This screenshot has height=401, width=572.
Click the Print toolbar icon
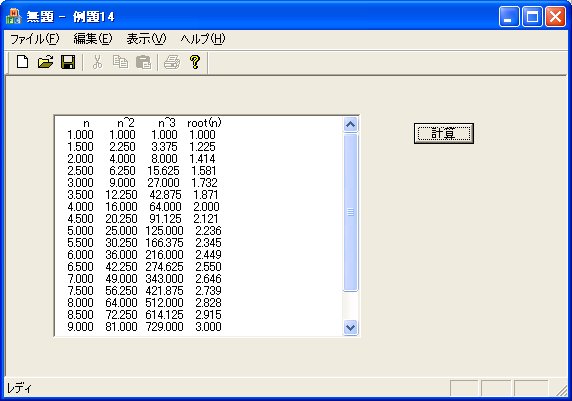tap(172, 62)
